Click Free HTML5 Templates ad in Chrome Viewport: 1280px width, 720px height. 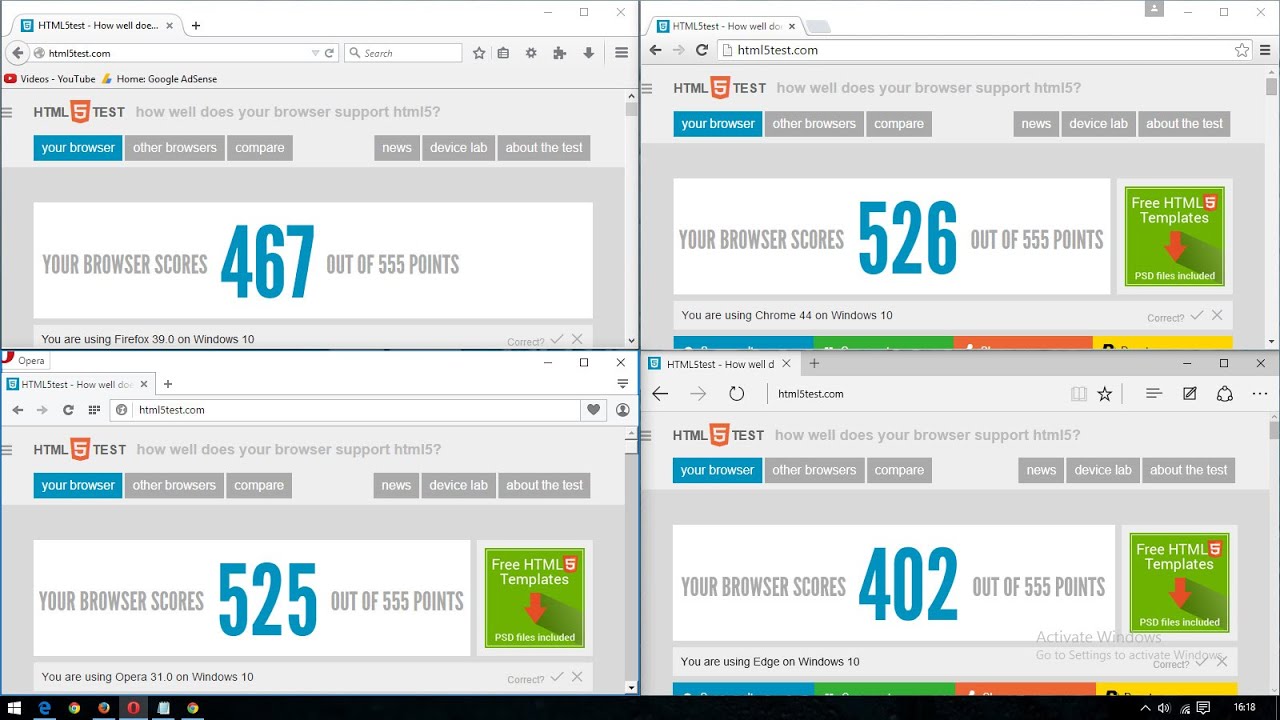[x=1174, y=237]
